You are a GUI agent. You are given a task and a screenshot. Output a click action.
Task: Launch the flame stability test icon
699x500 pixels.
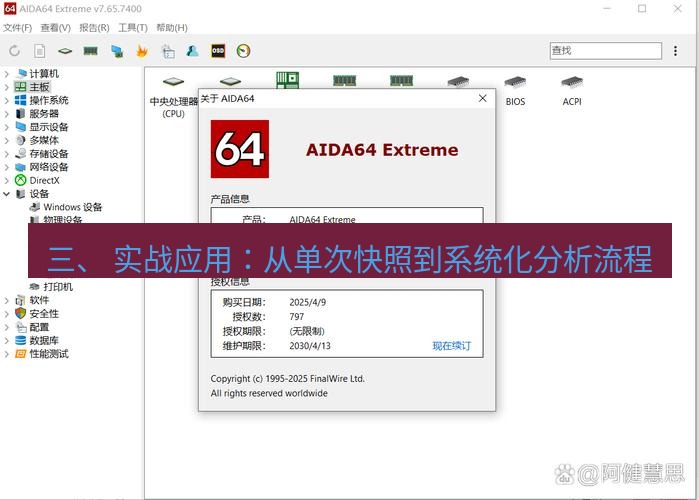point(142,51)
